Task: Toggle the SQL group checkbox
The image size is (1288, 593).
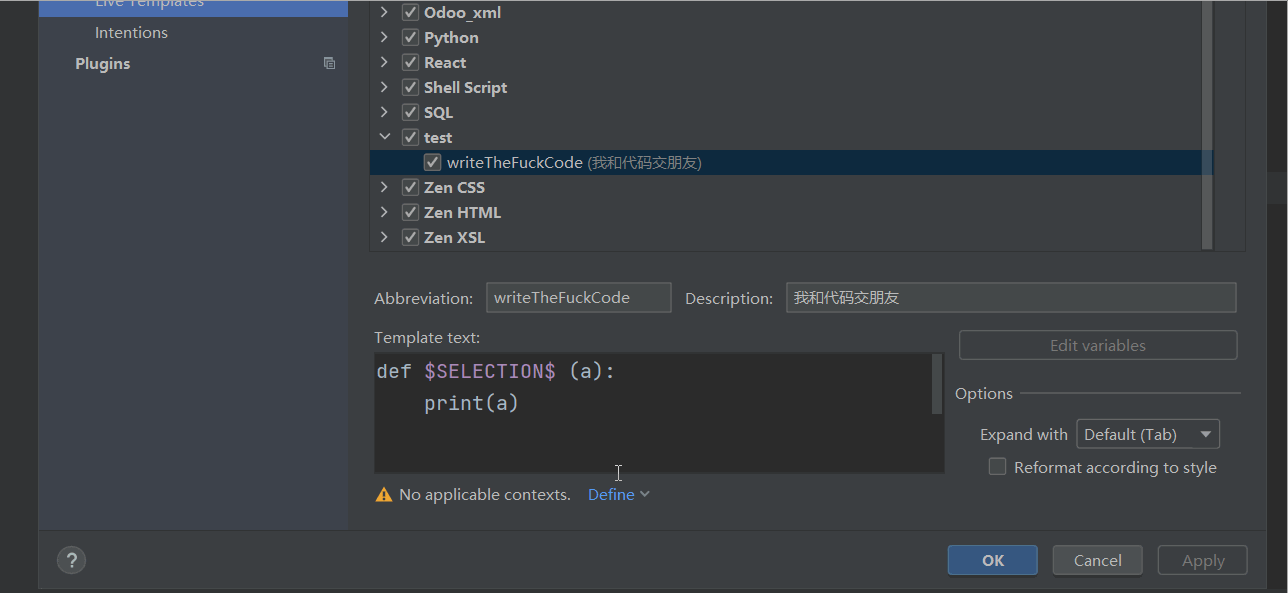Action: 410,113
